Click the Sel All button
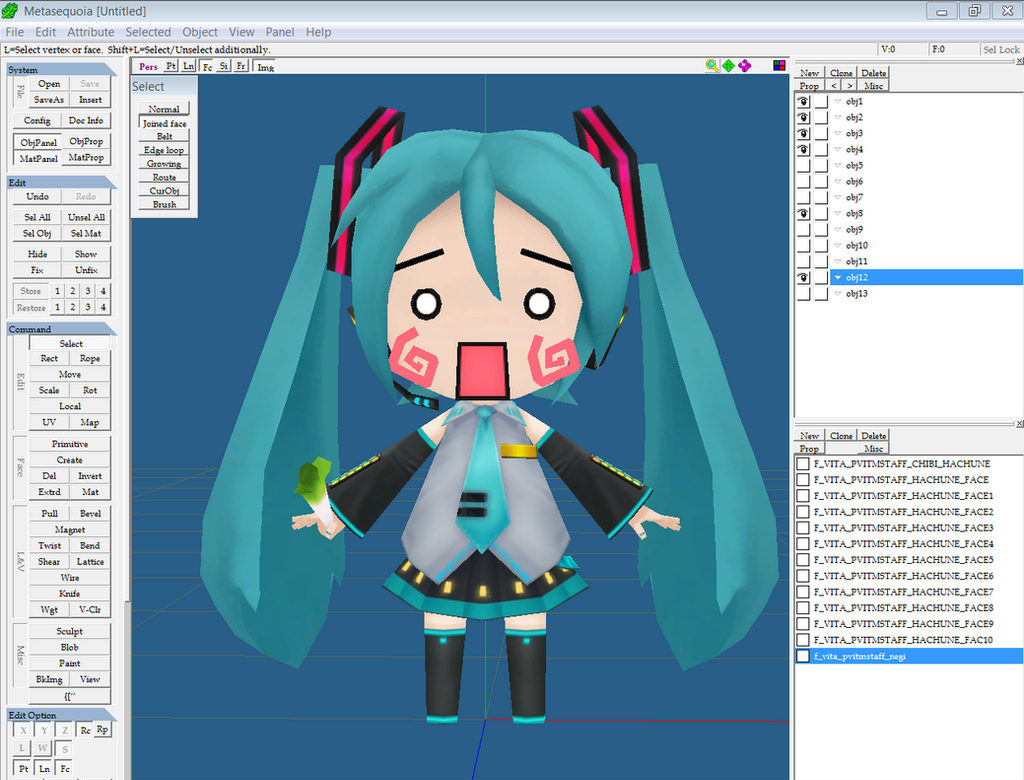Screen dimensions: 1024x780 pos(37,218)
